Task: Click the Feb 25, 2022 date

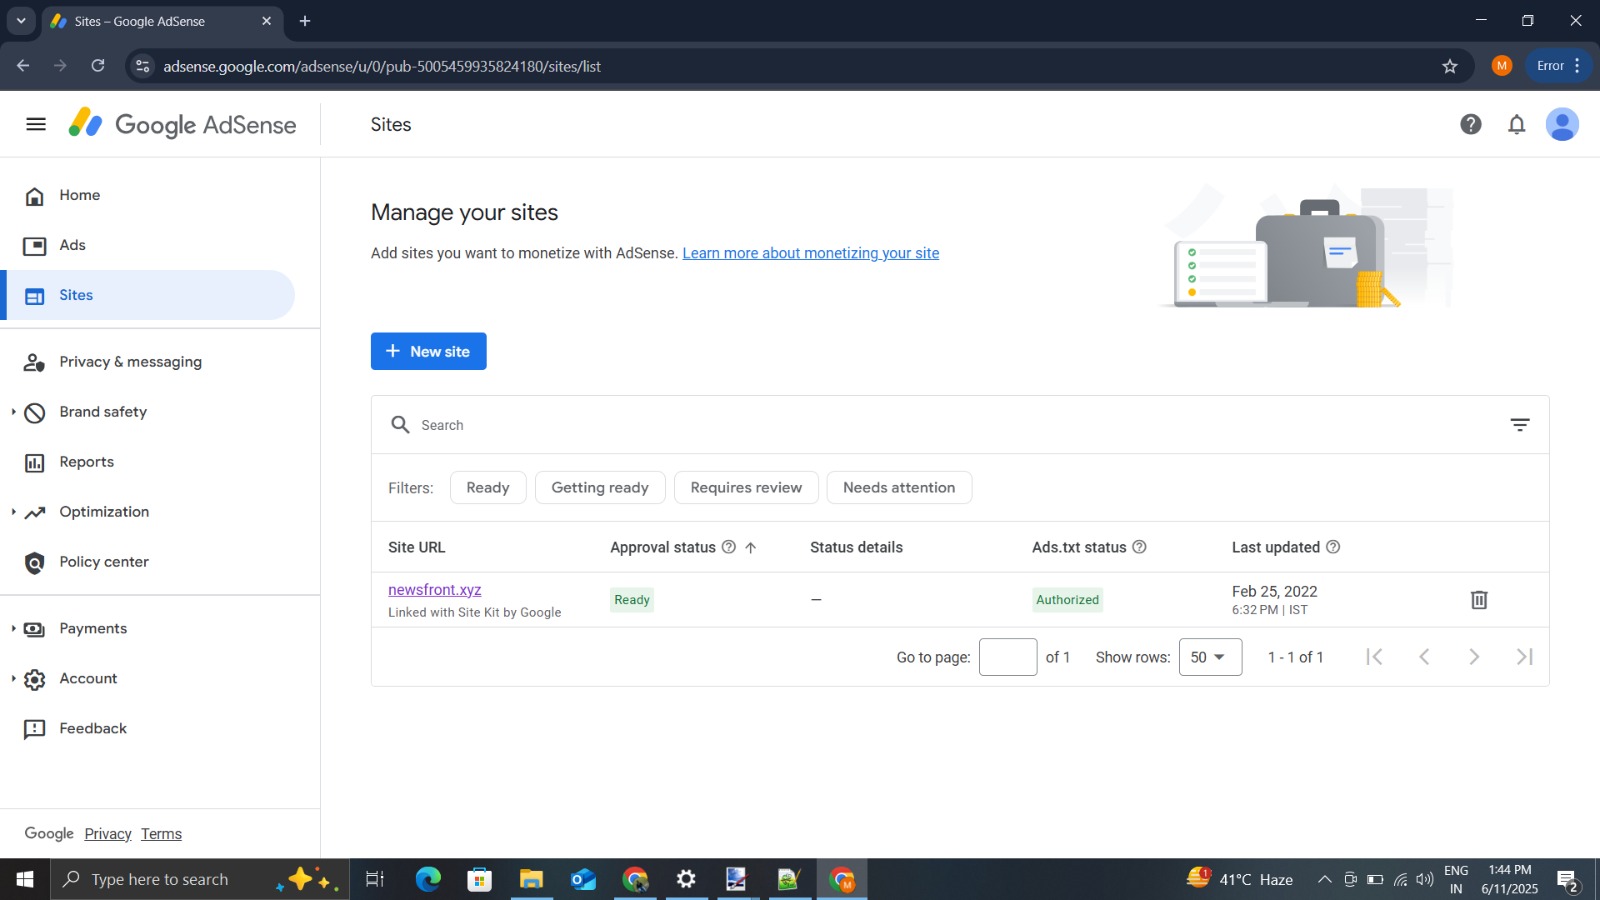Action: coord(1274,591)
